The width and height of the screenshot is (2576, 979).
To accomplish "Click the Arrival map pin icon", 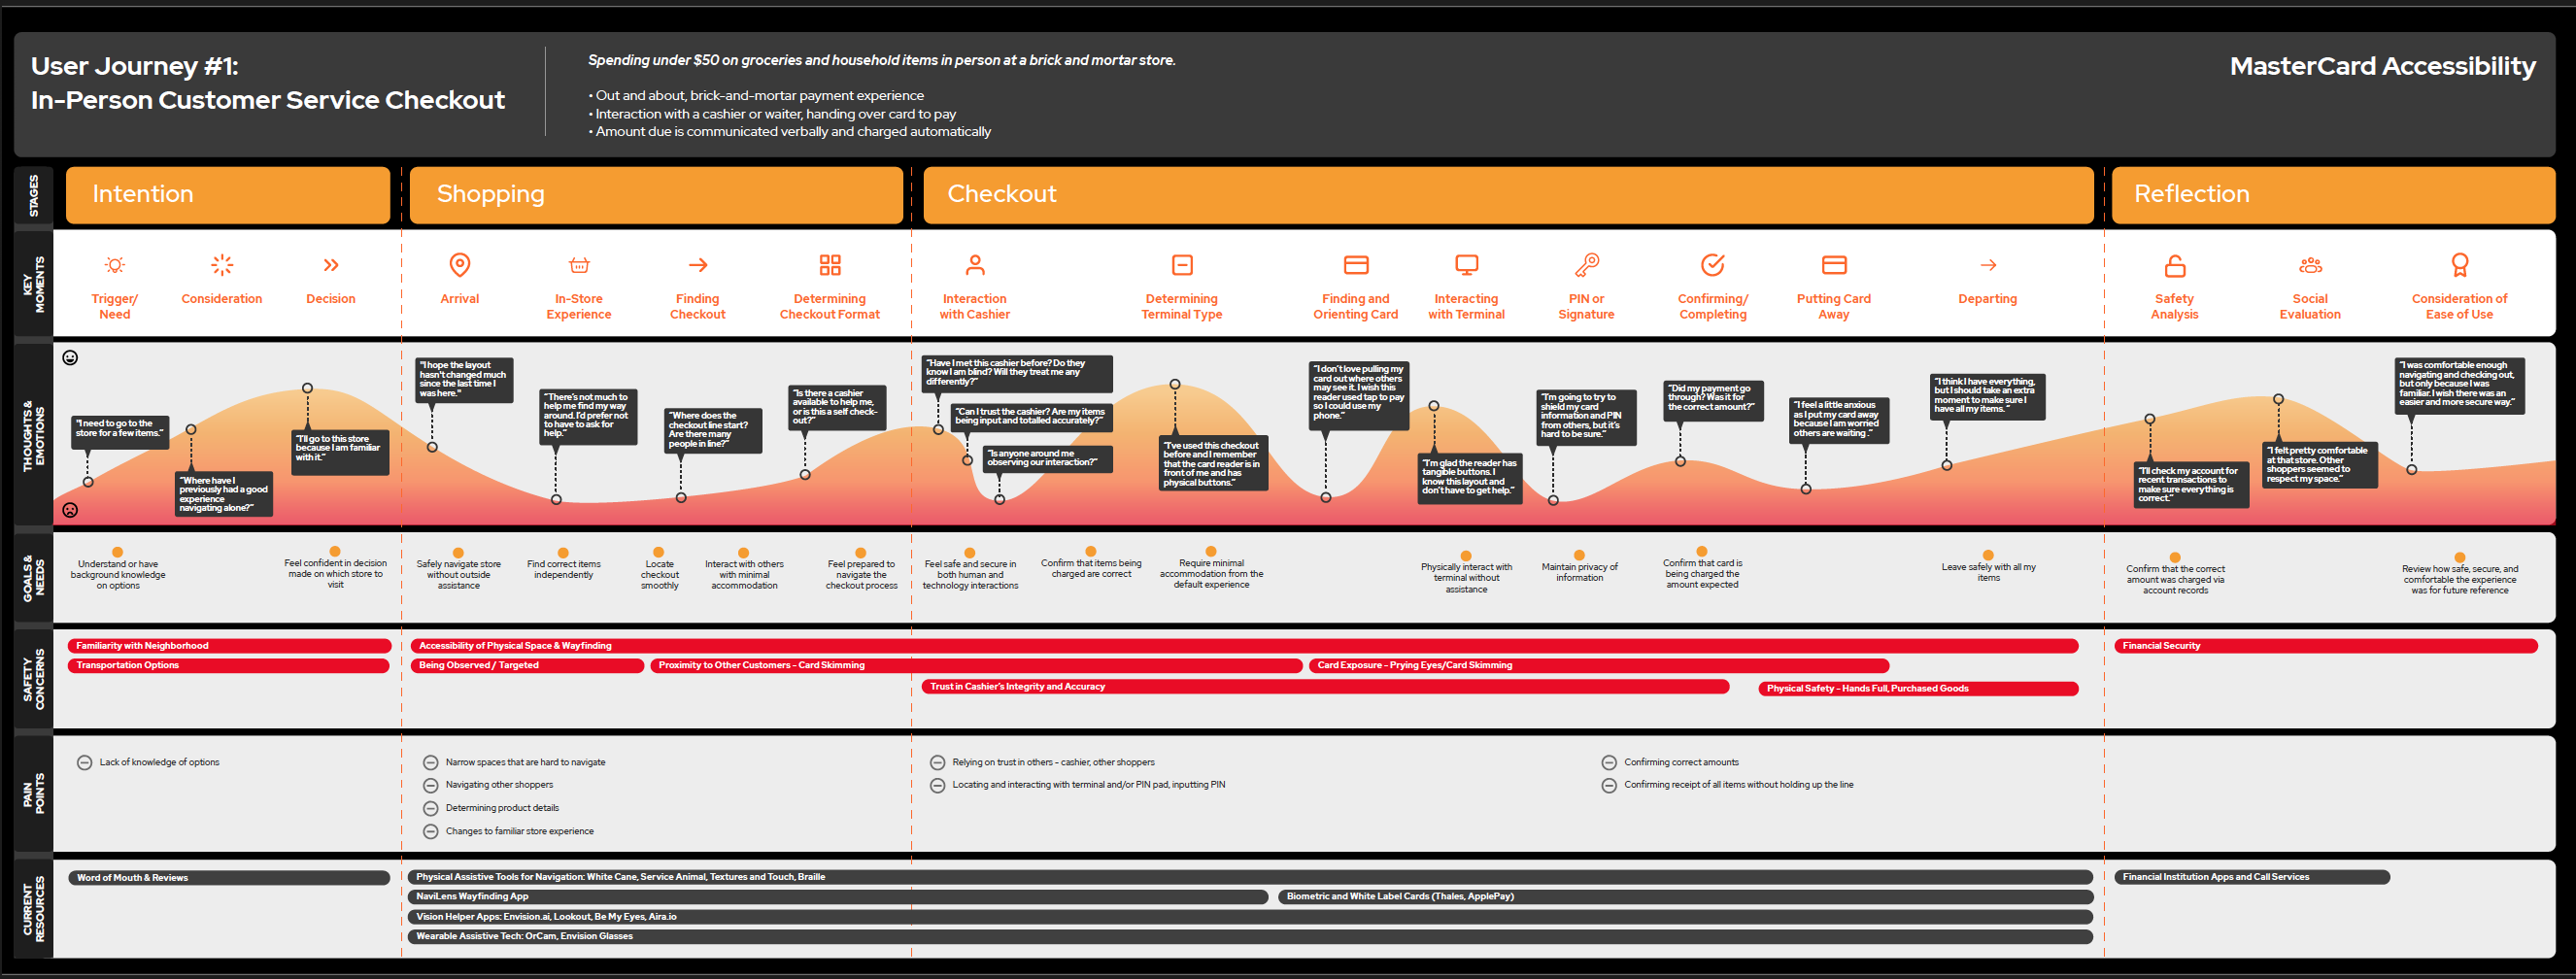I will (460, 265).
